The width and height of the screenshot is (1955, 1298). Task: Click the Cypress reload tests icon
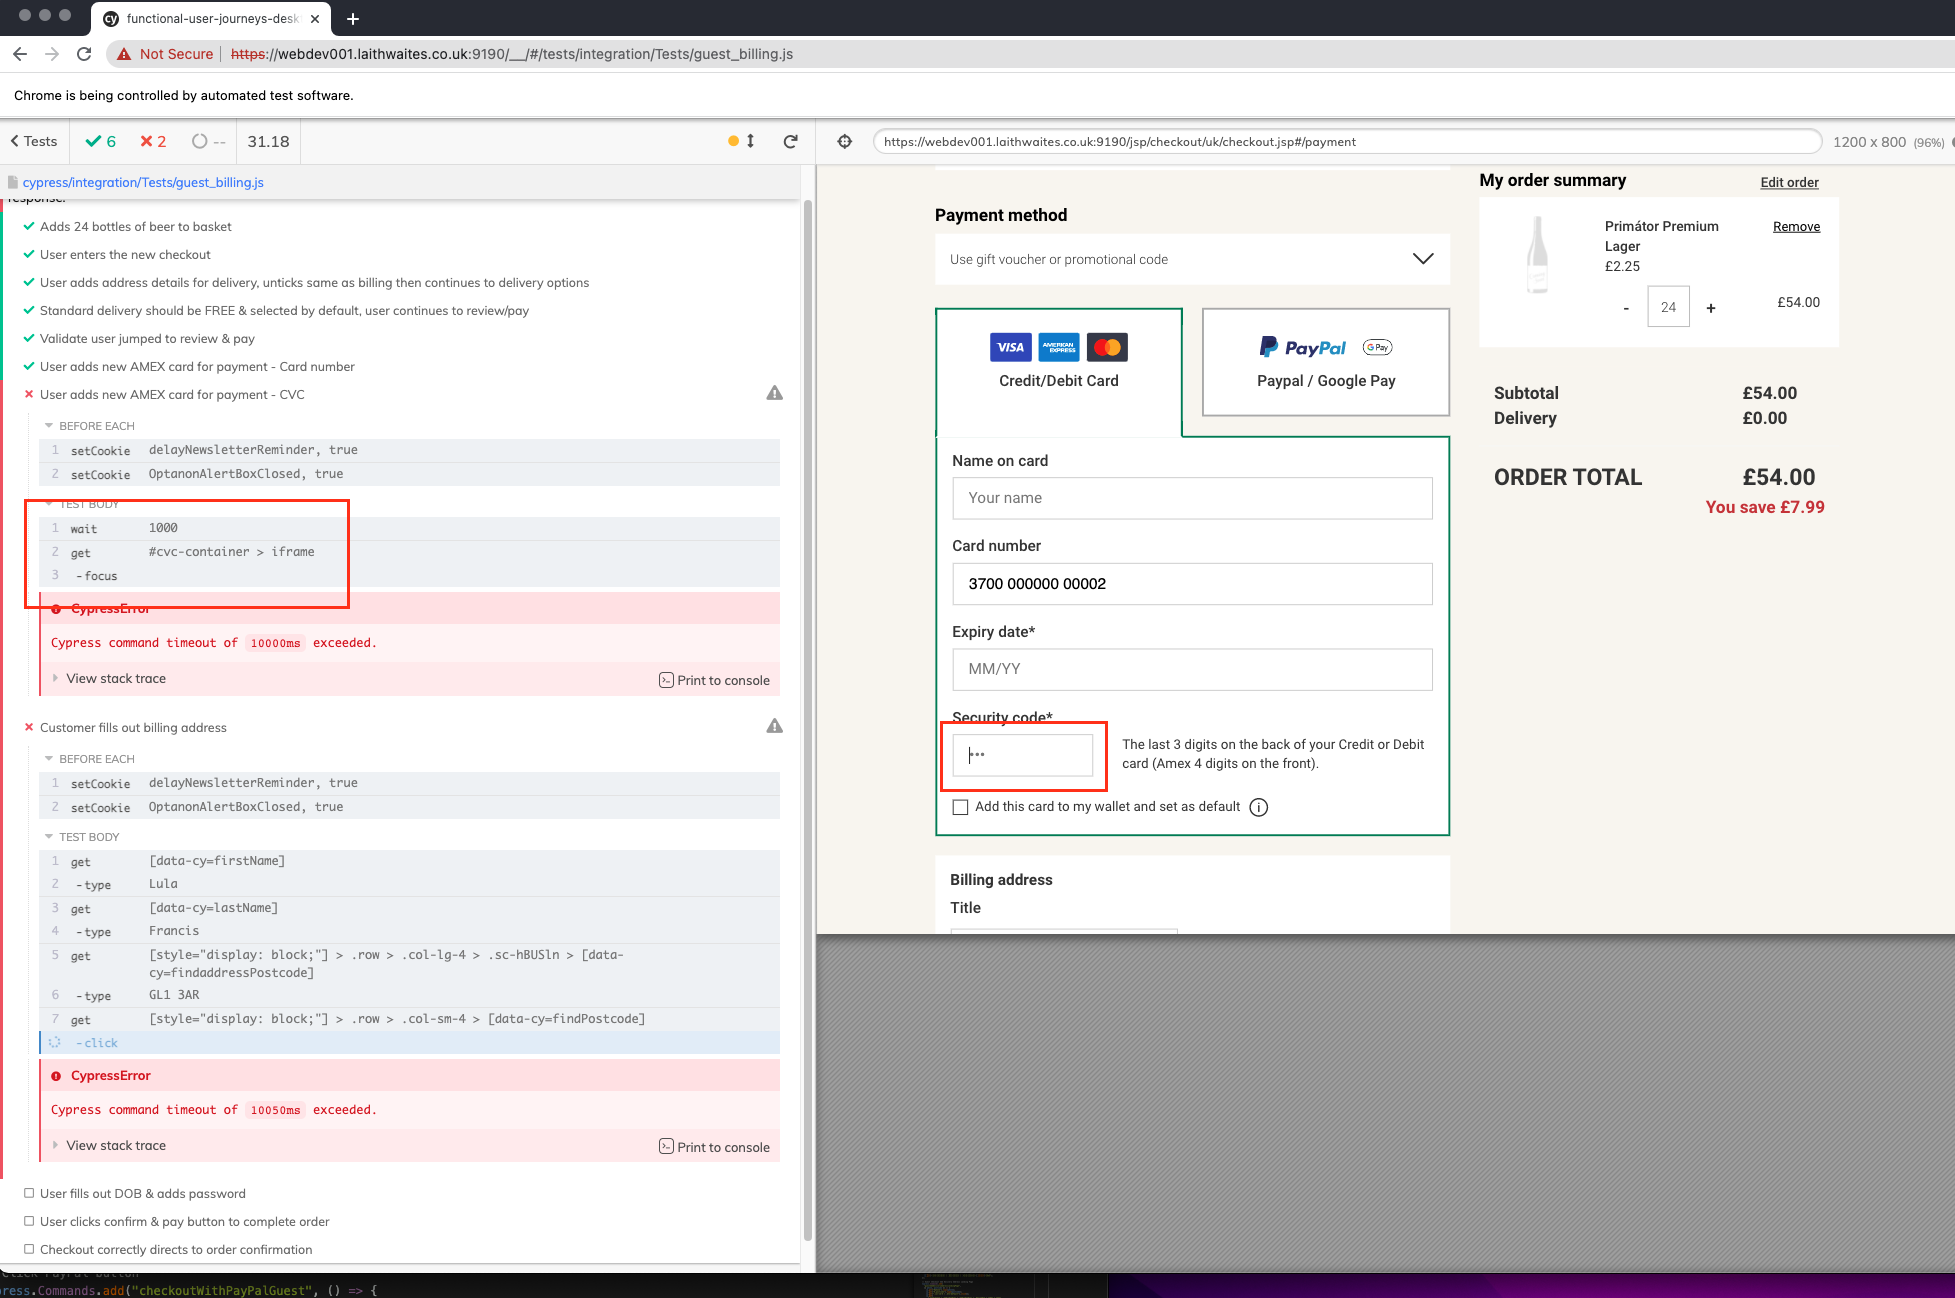[790, 142]
